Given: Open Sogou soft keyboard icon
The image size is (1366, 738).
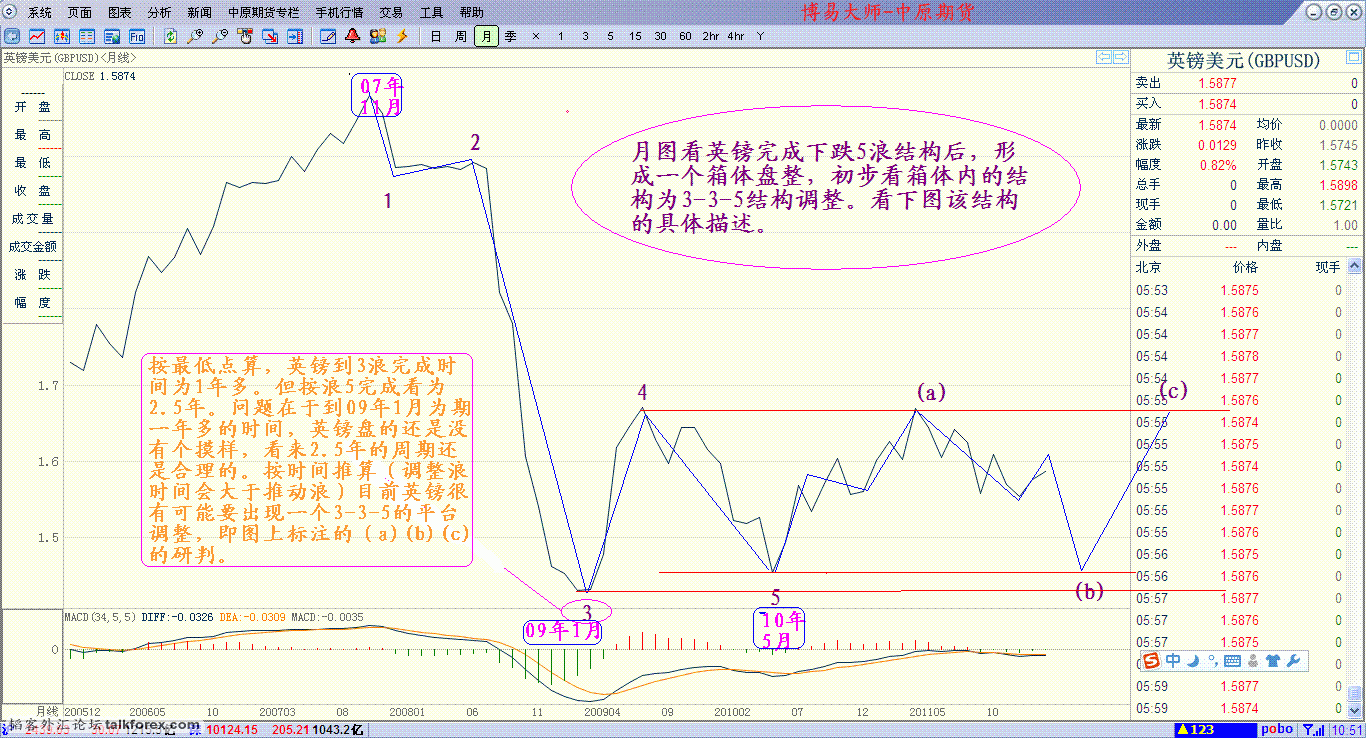Looking at the screenshot, I should pos(1232,661).
